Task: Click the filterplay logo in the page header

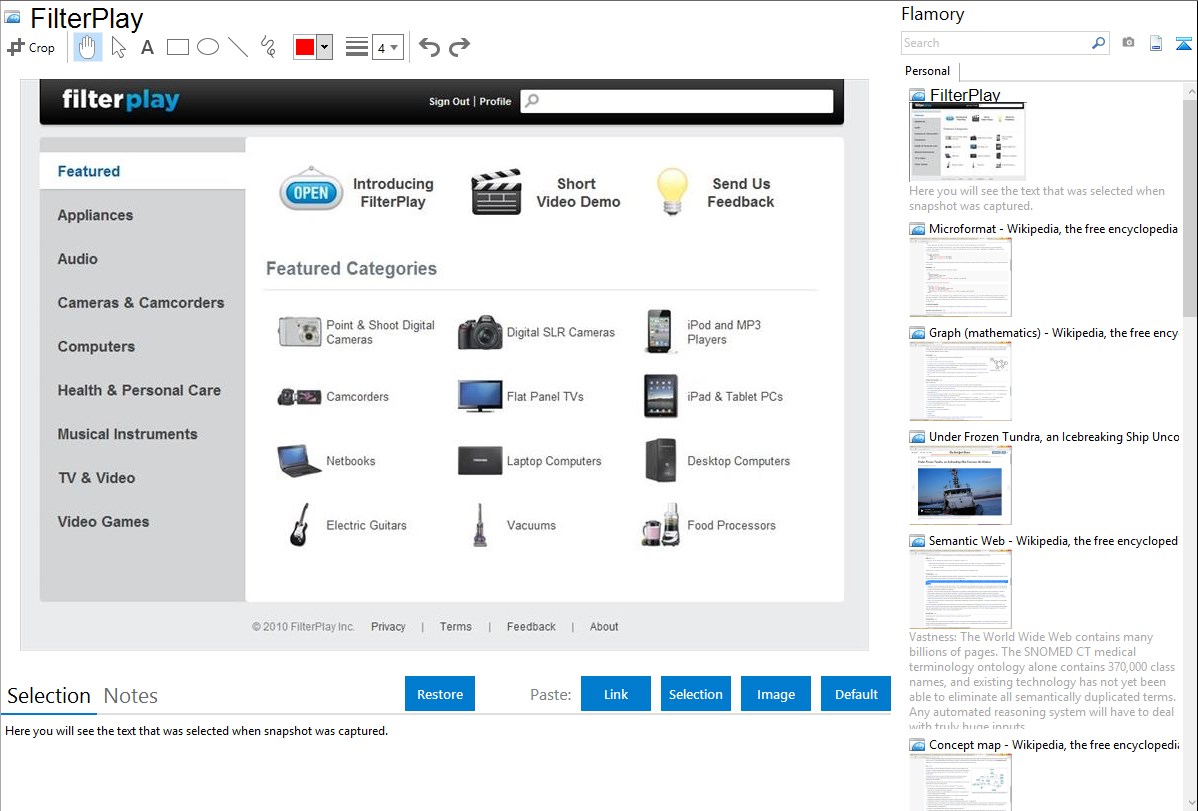Action: (x=121, y=100)
